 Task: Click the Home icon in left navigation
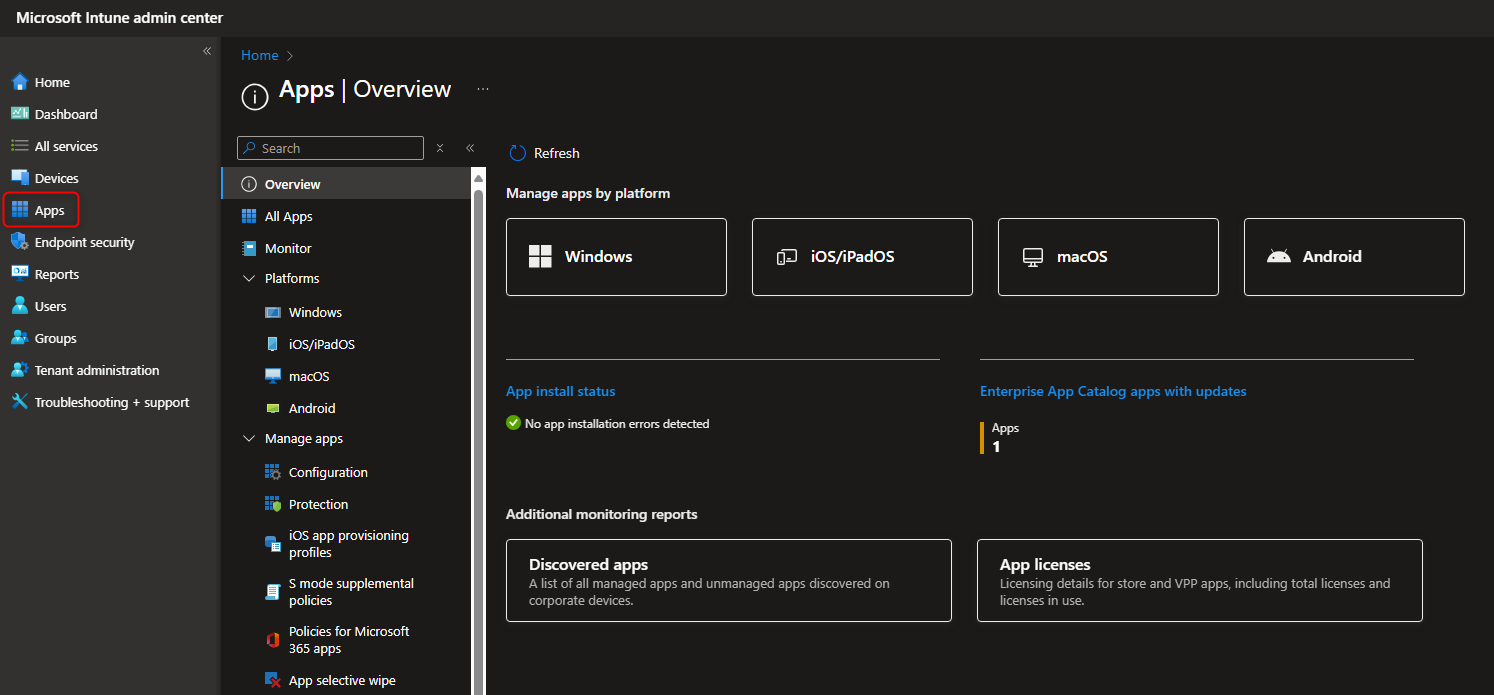(x=20, y=82)
